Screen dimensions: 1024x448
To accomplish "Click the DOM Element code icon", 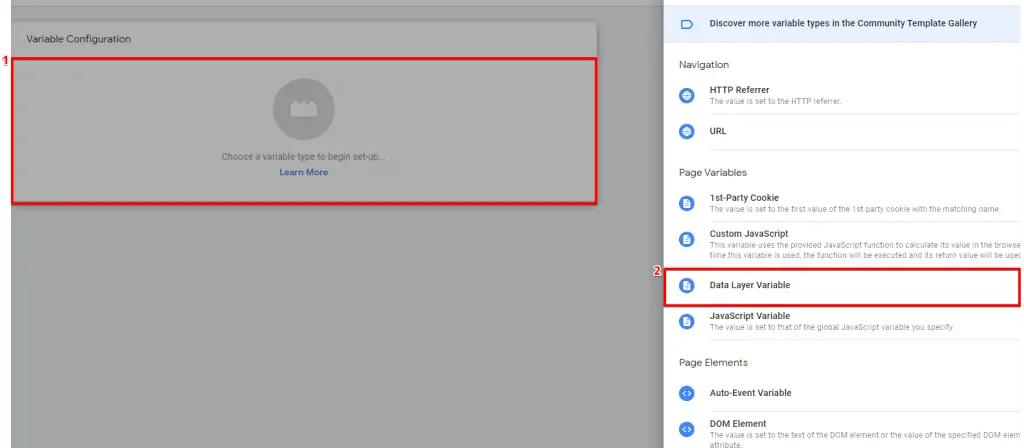I will click(x=686, y=429).
